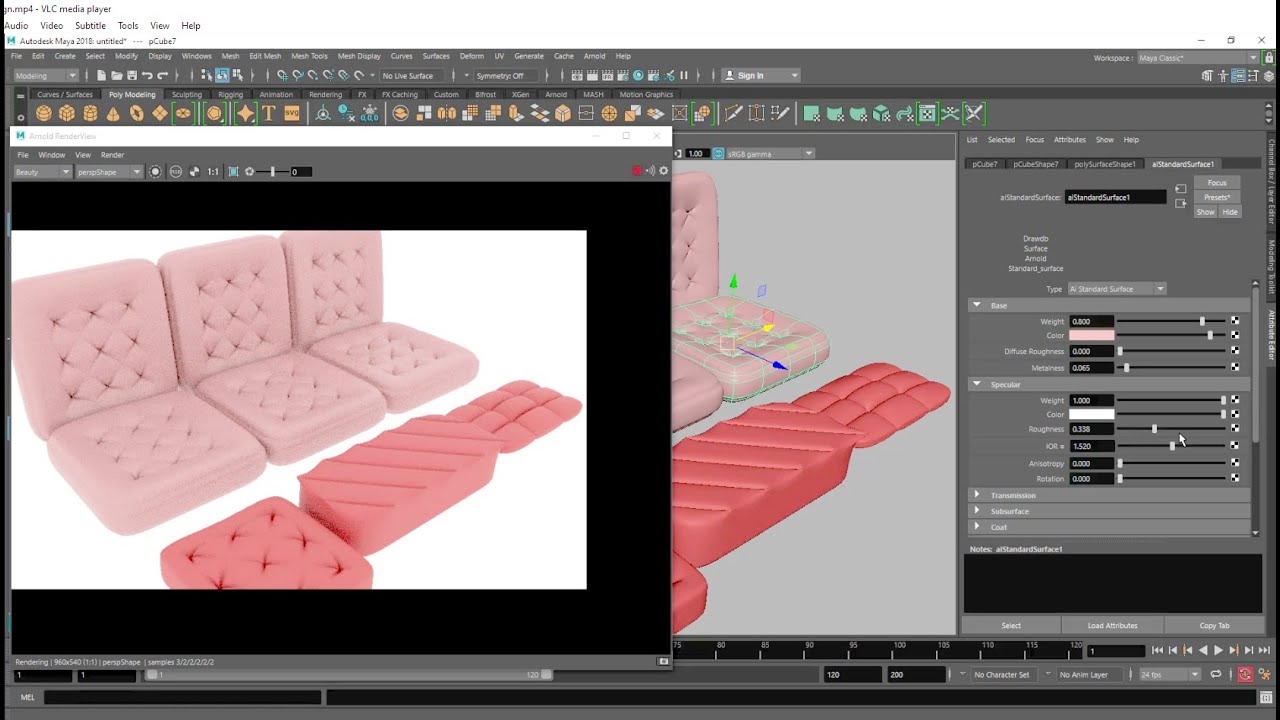Toggle the loop playback icon
The image size is (1280, 720).
click(1216, 675)
